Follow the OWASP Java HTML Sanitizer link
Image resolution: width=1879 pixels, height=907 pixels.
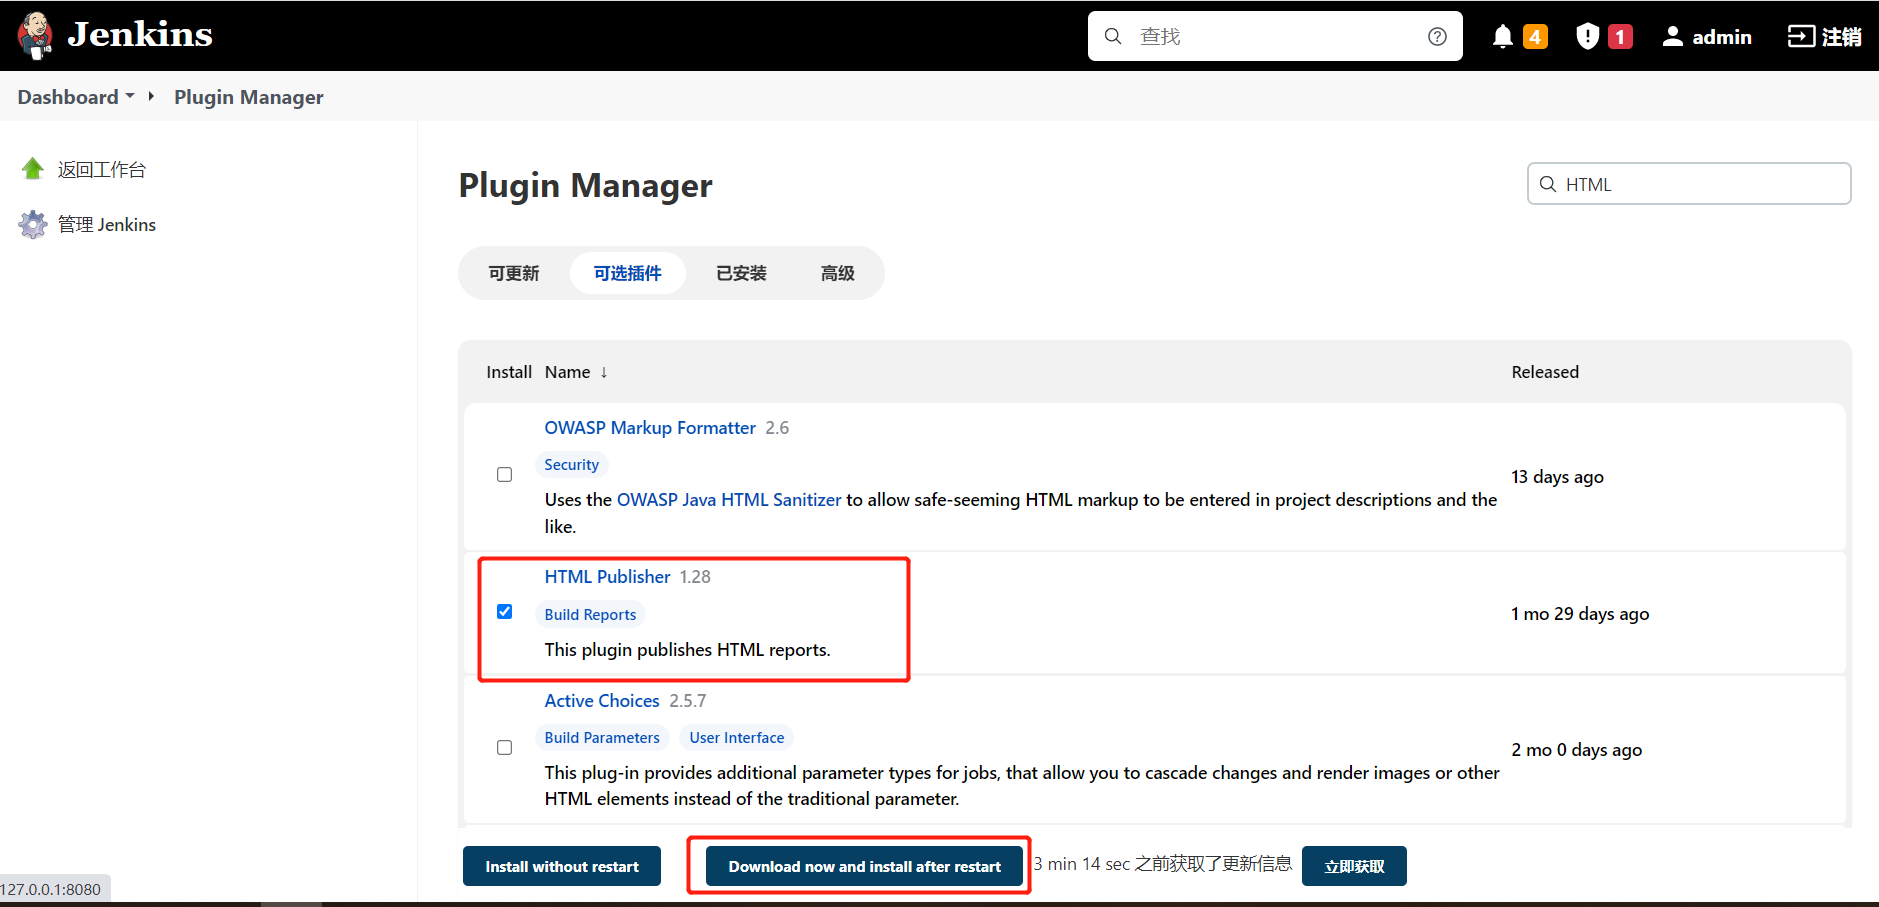pyautogui.click(x=729, y=500)
